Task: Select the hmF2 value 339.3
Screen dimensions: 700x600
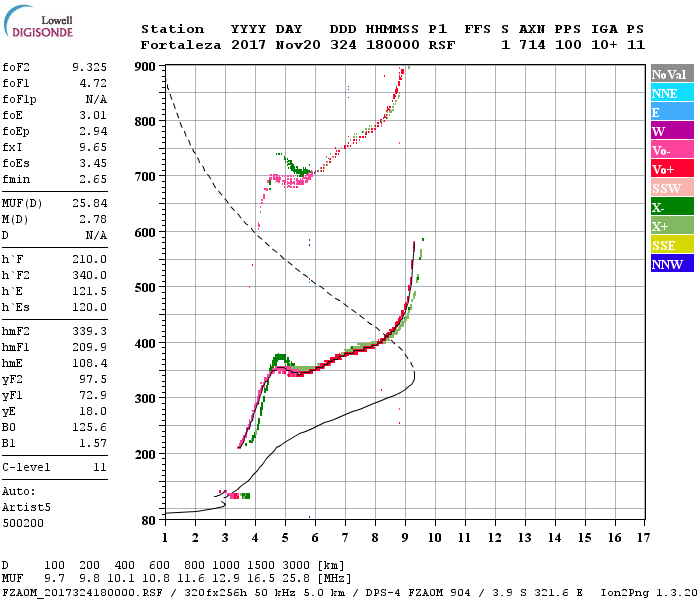Action: (x=90, y=331)
